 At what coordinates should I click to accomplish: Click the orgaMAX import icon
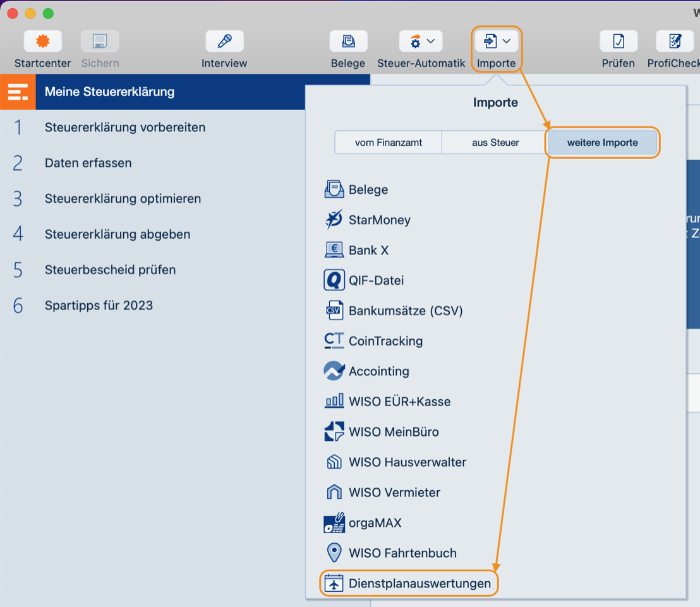click(334, 523)
